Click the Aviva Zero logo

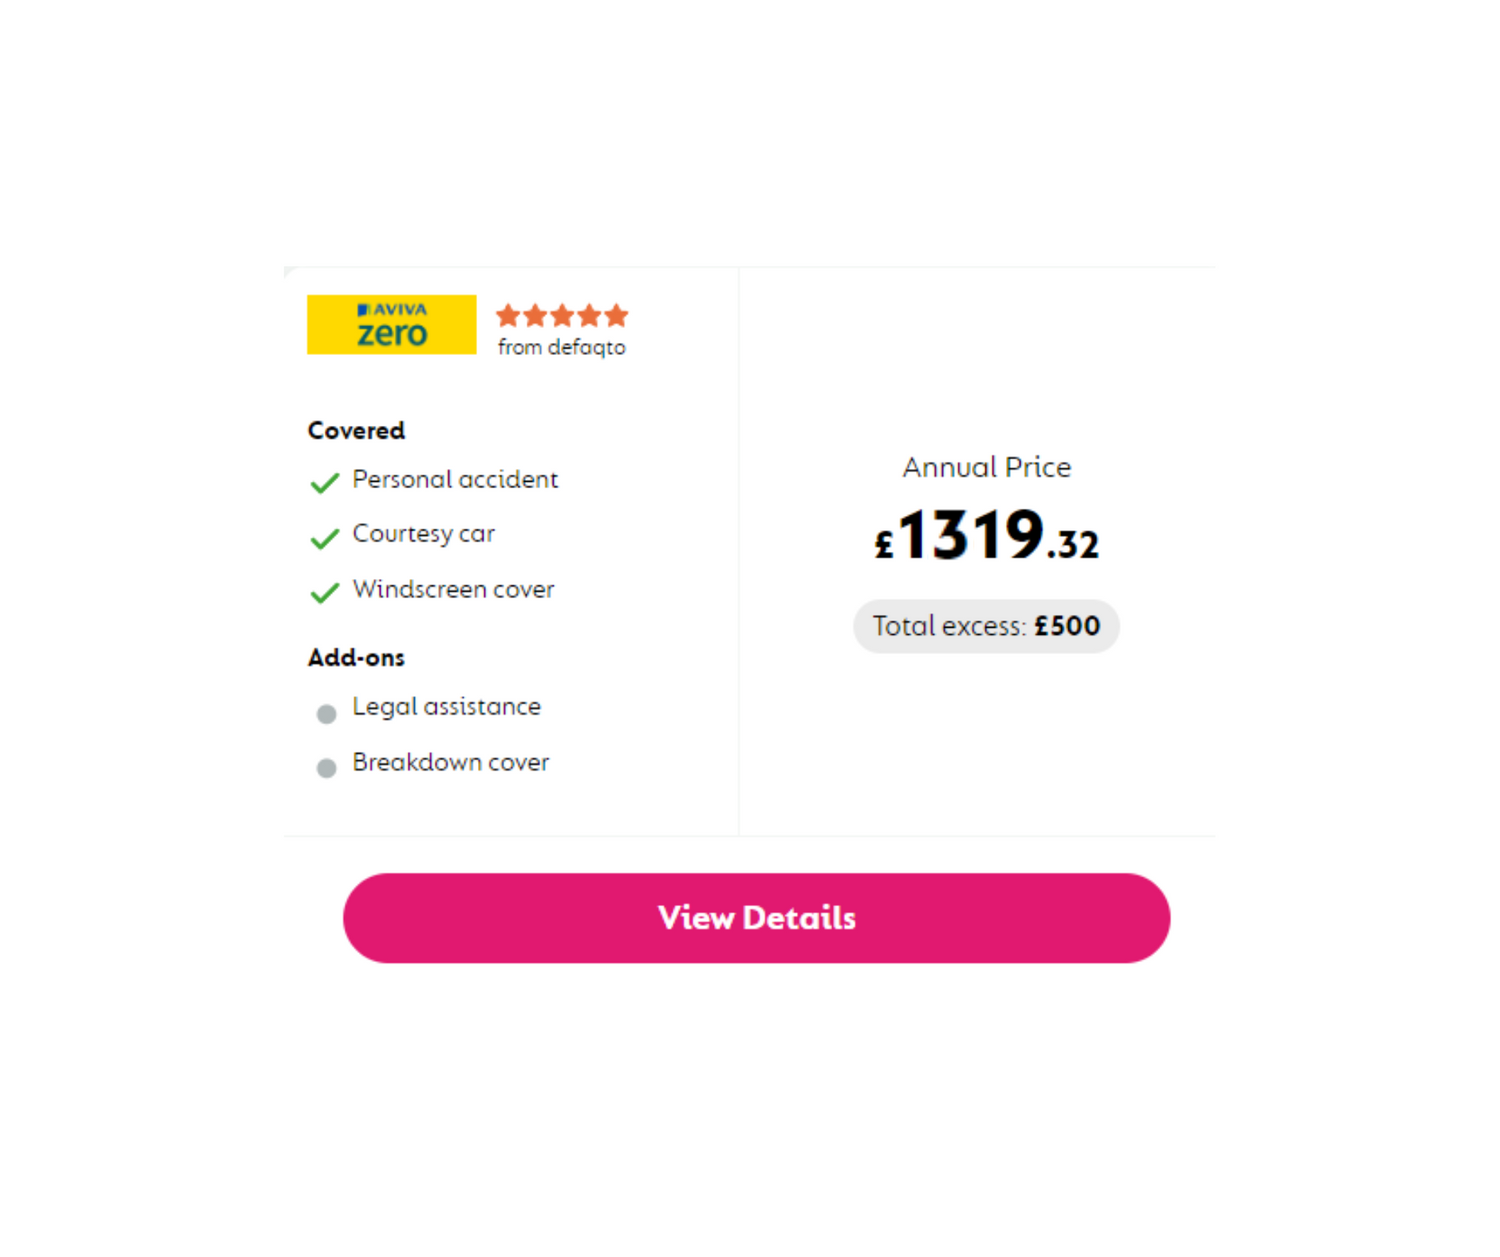pos(391,324)
